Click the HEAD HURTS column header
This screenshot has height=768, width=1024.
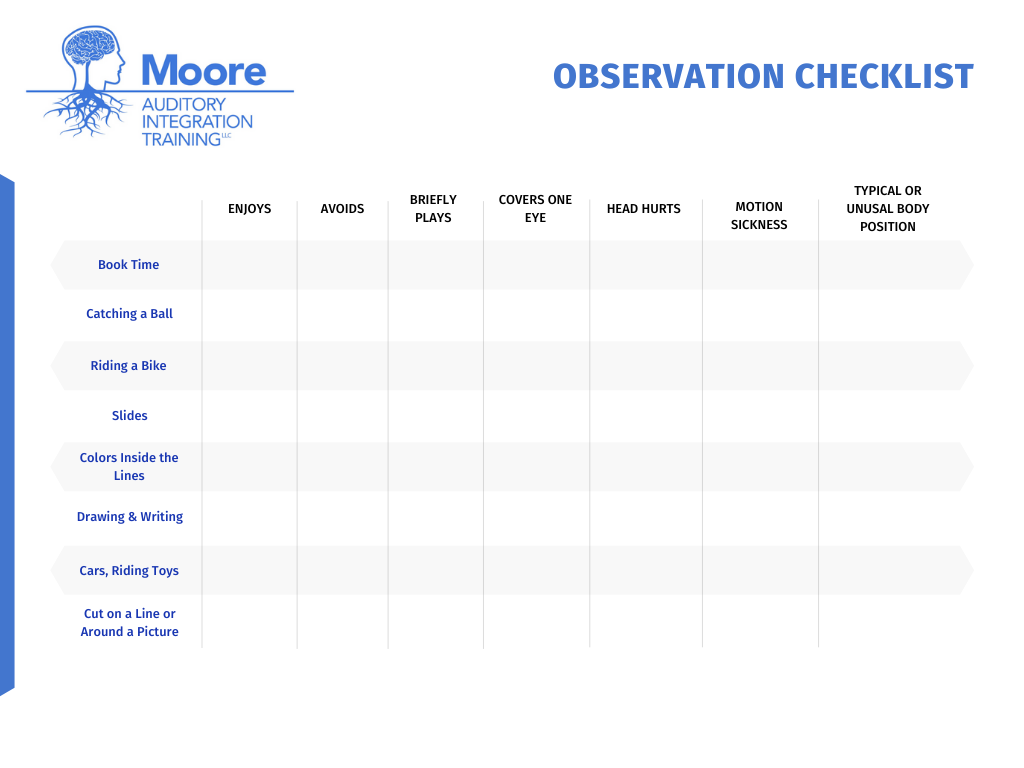pos(644,208)
